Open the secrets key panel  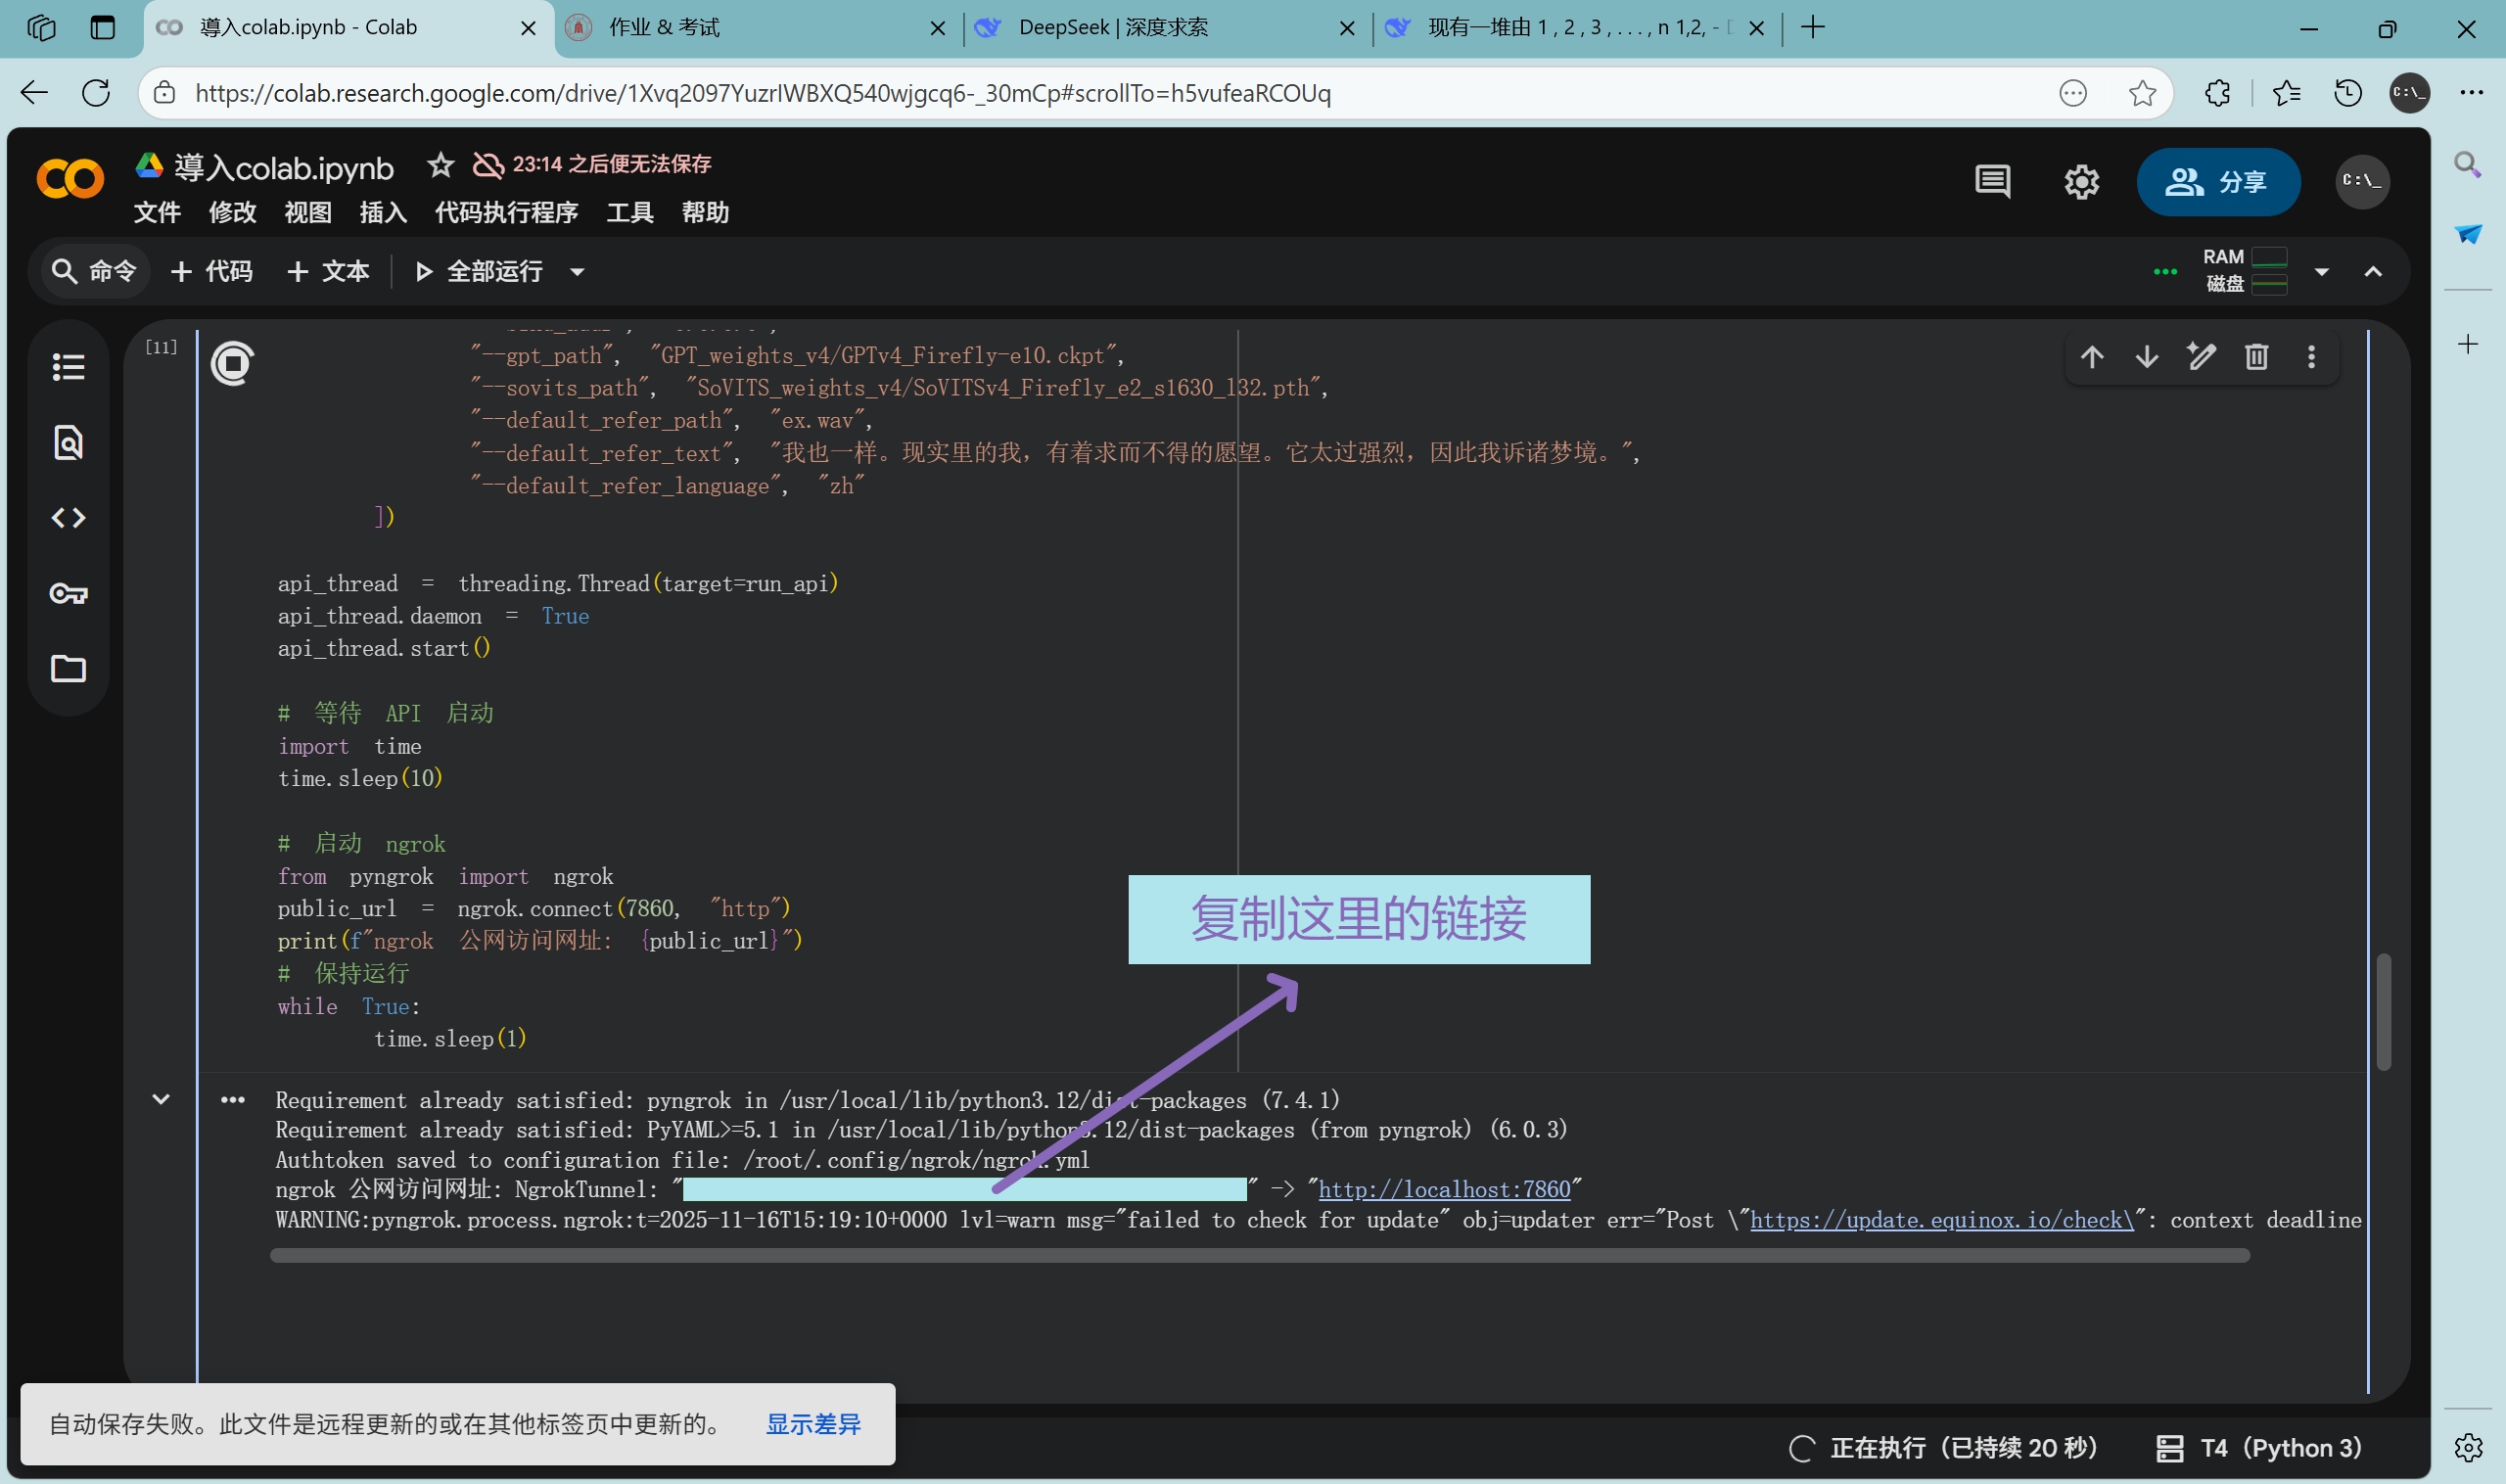click(68, 594)
